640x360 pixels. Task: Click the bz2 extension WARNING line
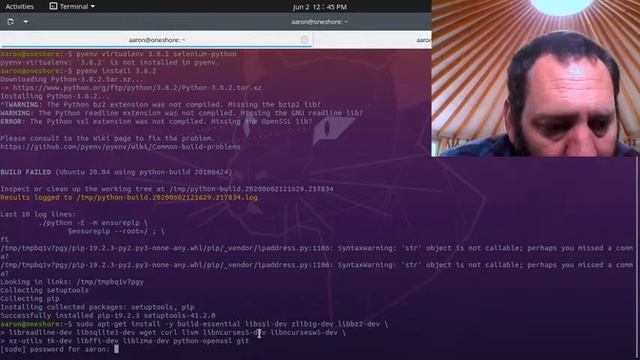click(x=160, y=105)
